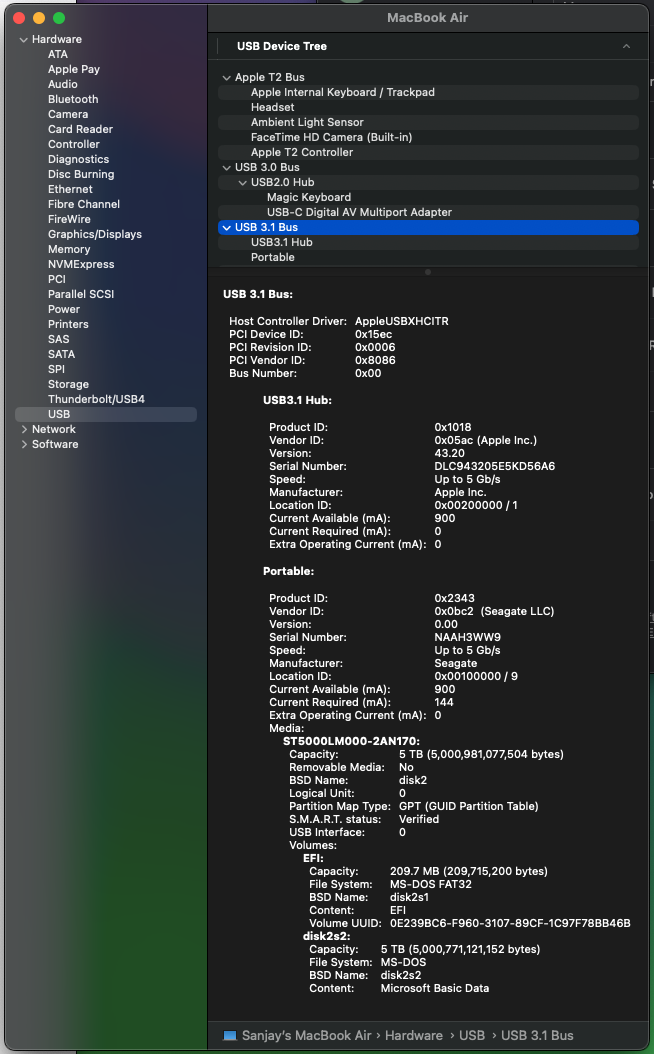Collapse the Hardware section in the sidebar
The width and height of the screenshot is (654, 1054).
click(24, 40)
